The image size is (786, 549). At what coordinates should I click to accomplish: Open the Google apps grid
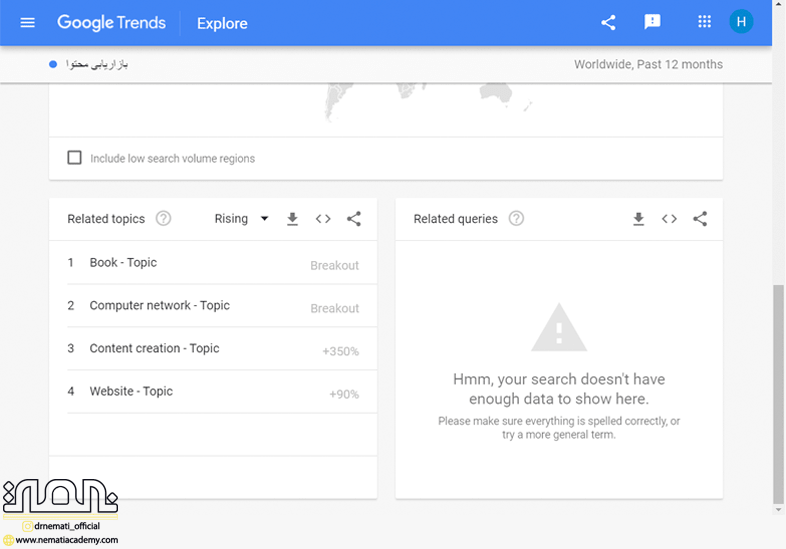pyautogui.click(x=704, y=22)
